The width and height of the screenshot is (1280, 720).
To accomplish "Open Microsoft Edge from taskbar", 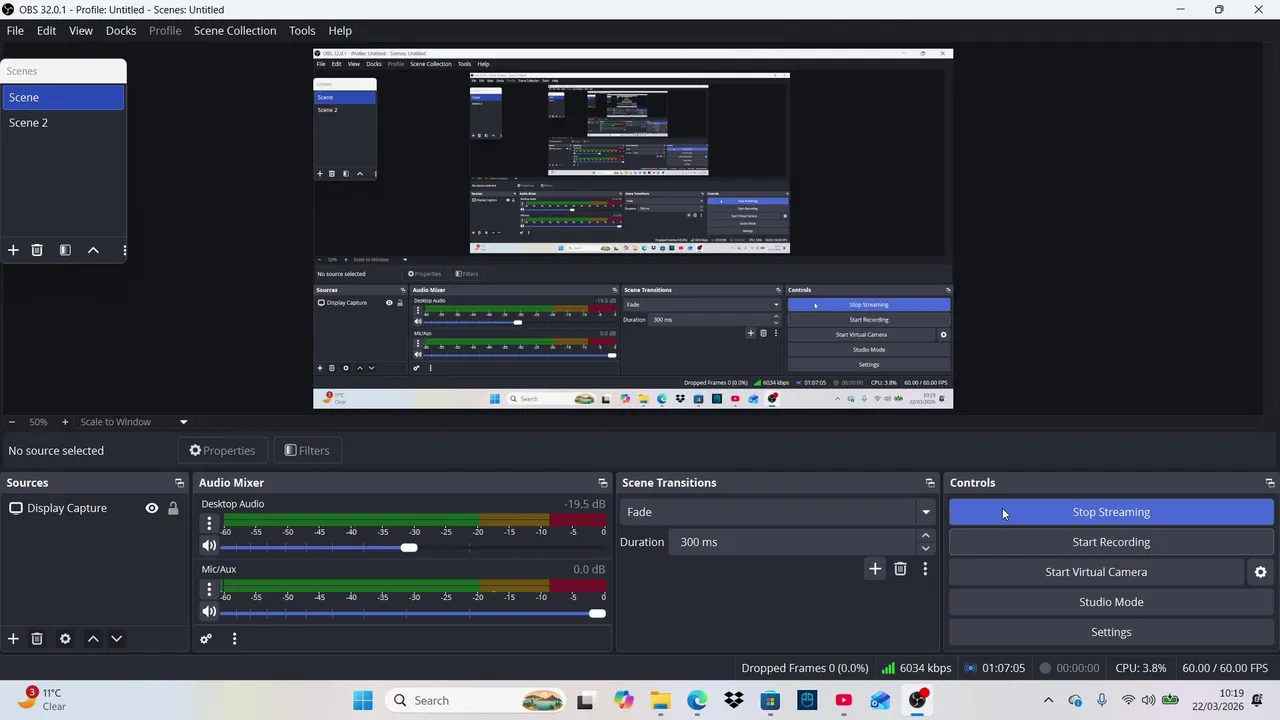I will pos(697,700).
